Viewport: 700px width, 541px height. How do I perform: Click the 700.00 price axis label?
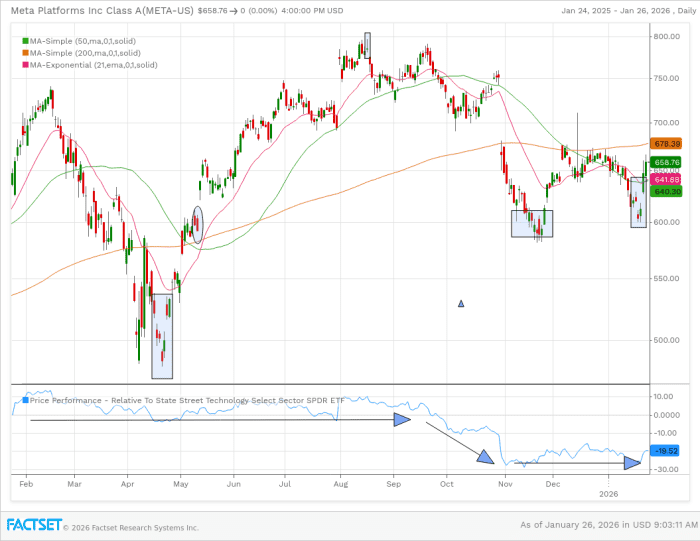pyautogui.click(x=667, y=123)
